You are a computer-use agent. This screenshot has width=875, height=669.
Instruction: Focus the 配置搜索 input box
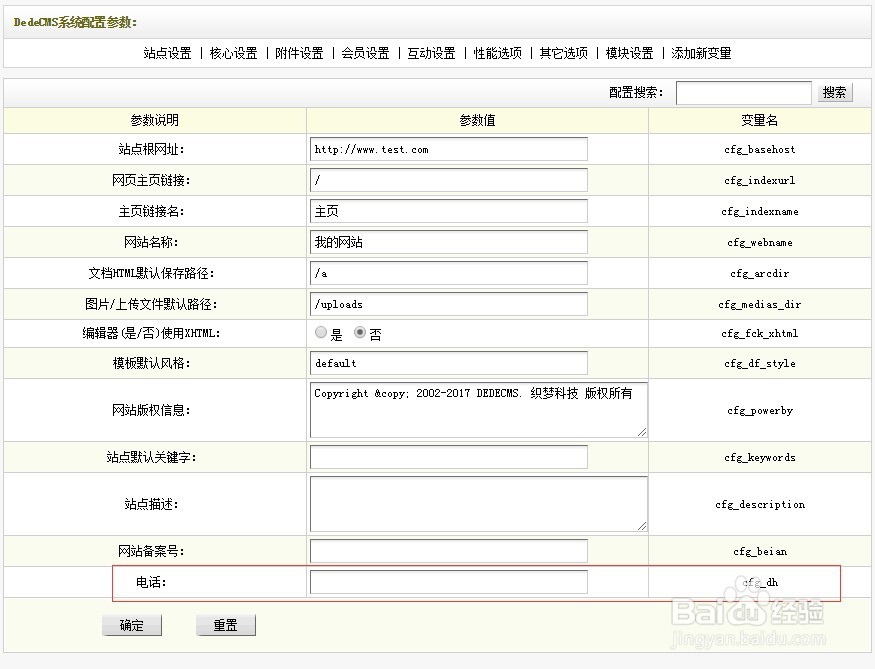tap(743, 93)
